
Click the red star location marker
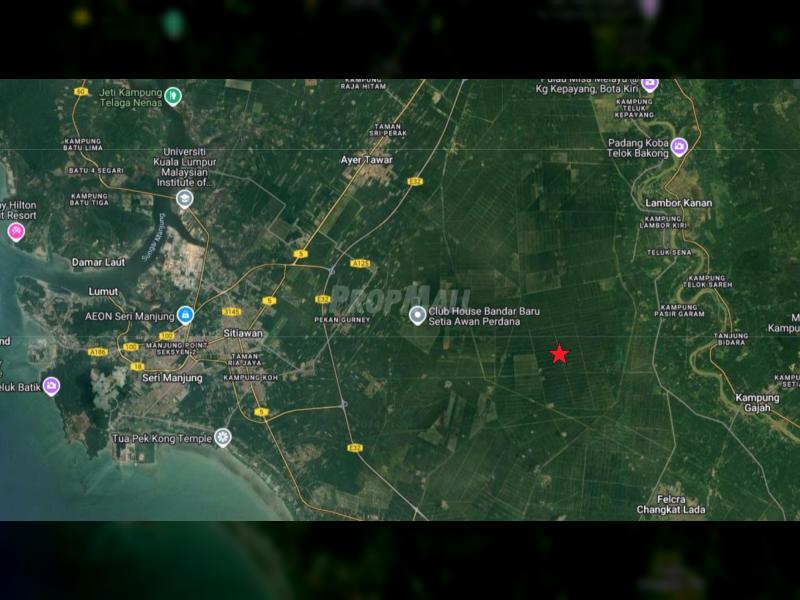(x=559, y=354)
